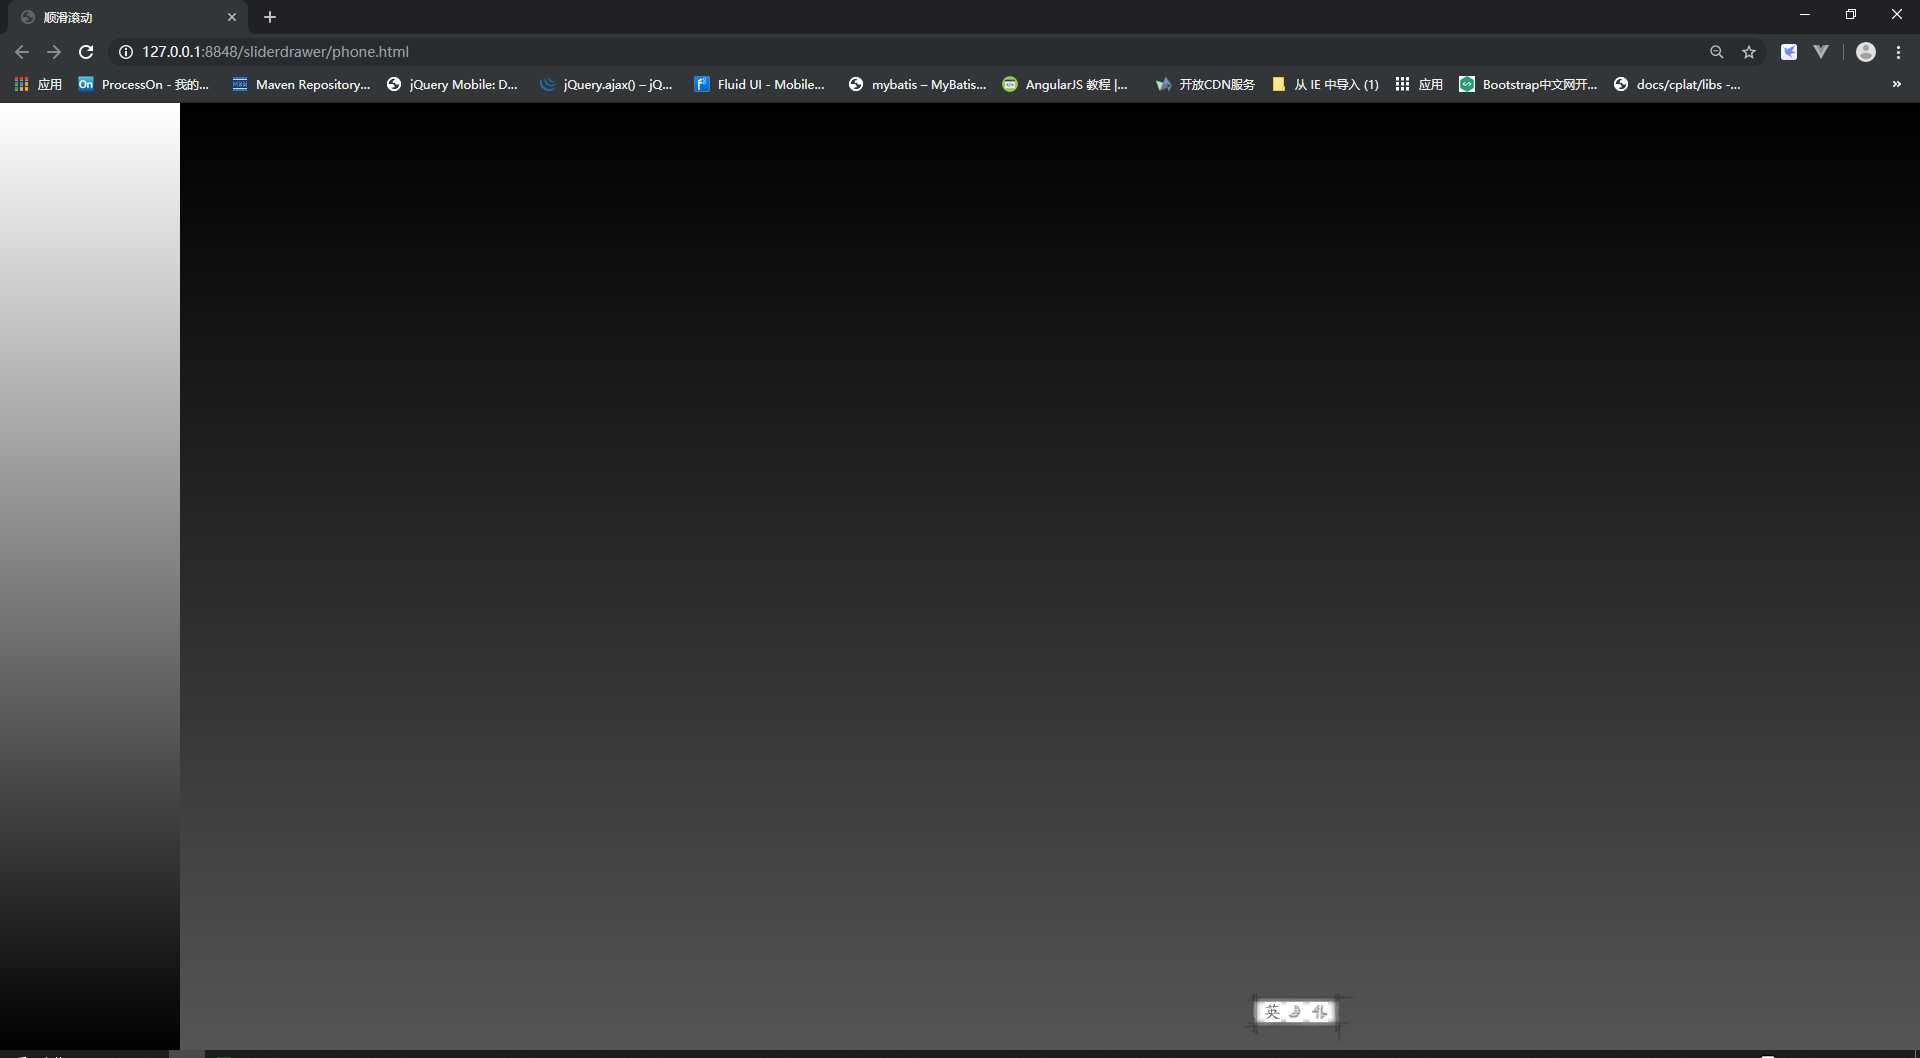This screenshot has width=1920, height=1058.
Task: Open a new tab with plus button
Action: click(270, 17)
